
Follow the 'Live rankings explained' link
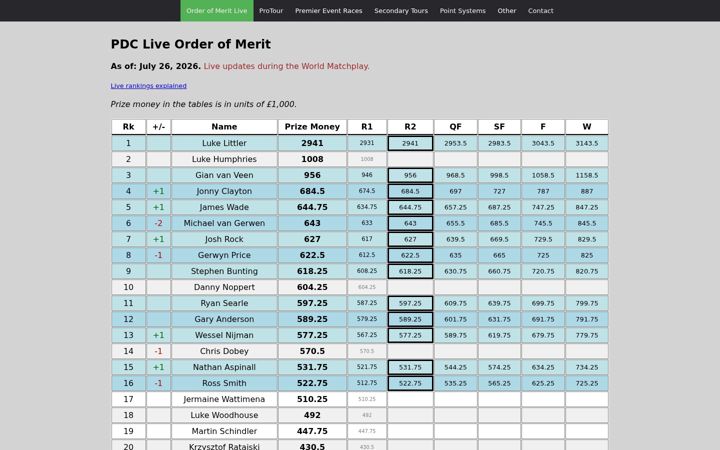[148, 86]
